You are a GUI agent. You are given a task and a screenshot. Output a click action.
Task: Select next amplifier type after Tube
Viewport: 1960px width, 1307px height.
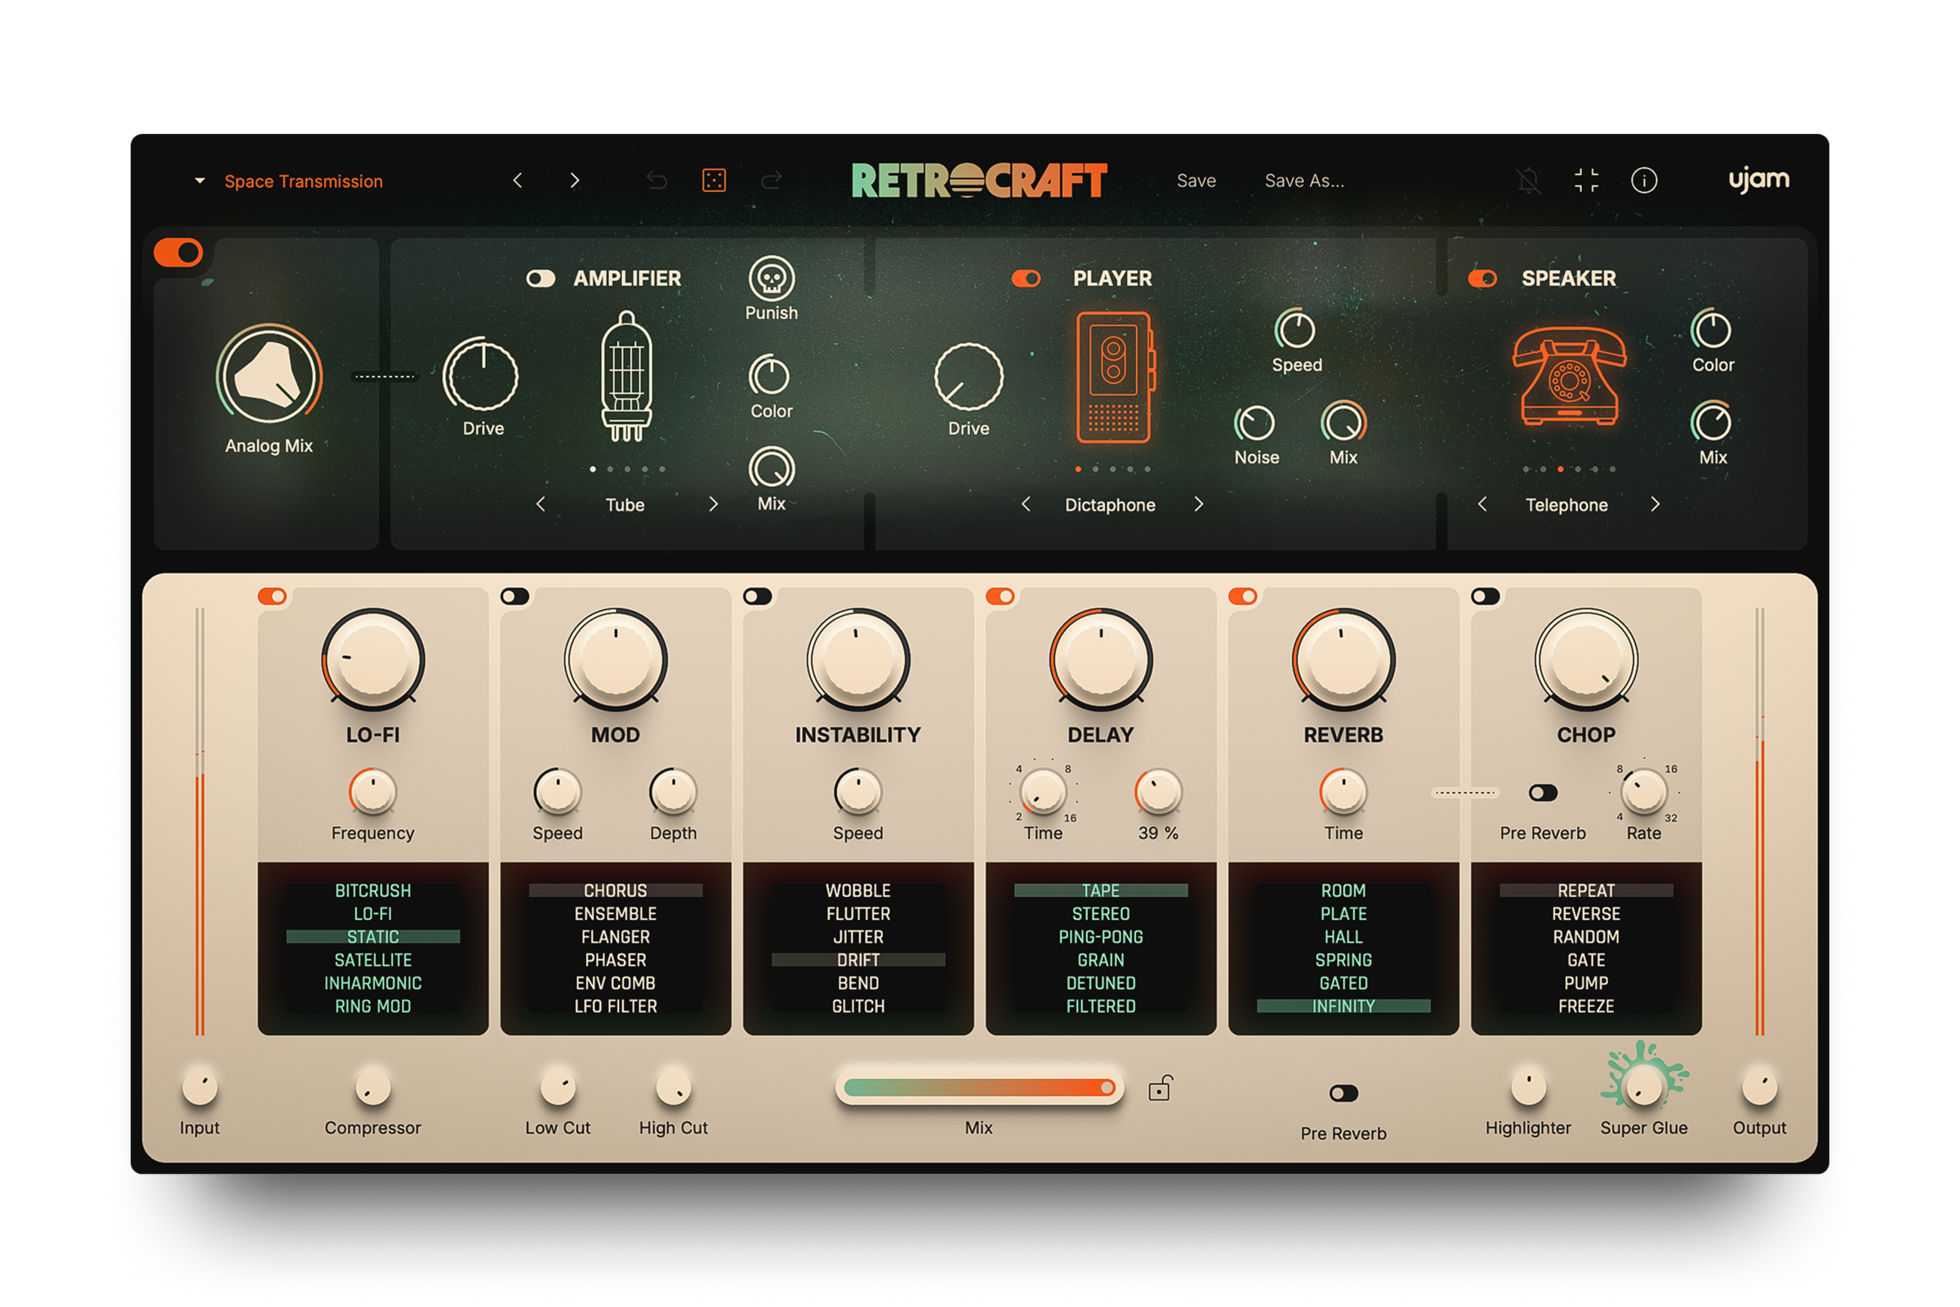coord(713,504)
